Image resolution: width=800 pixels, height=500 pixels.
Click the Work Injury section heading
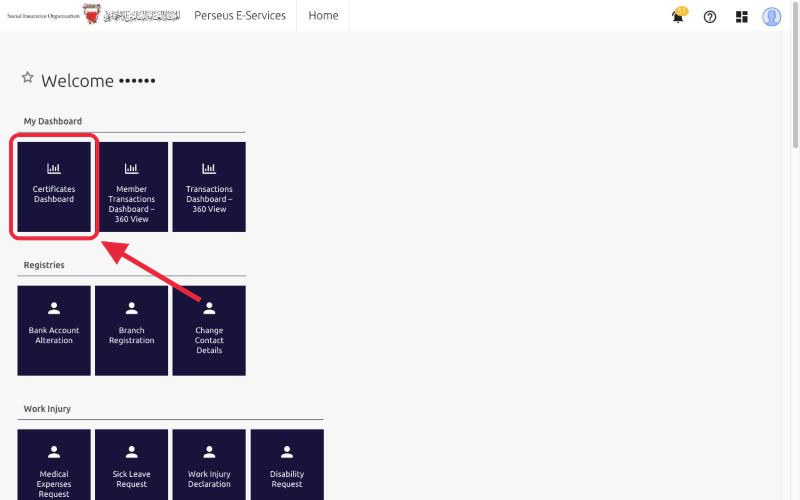pyautogui.click(x=47, y=409)
